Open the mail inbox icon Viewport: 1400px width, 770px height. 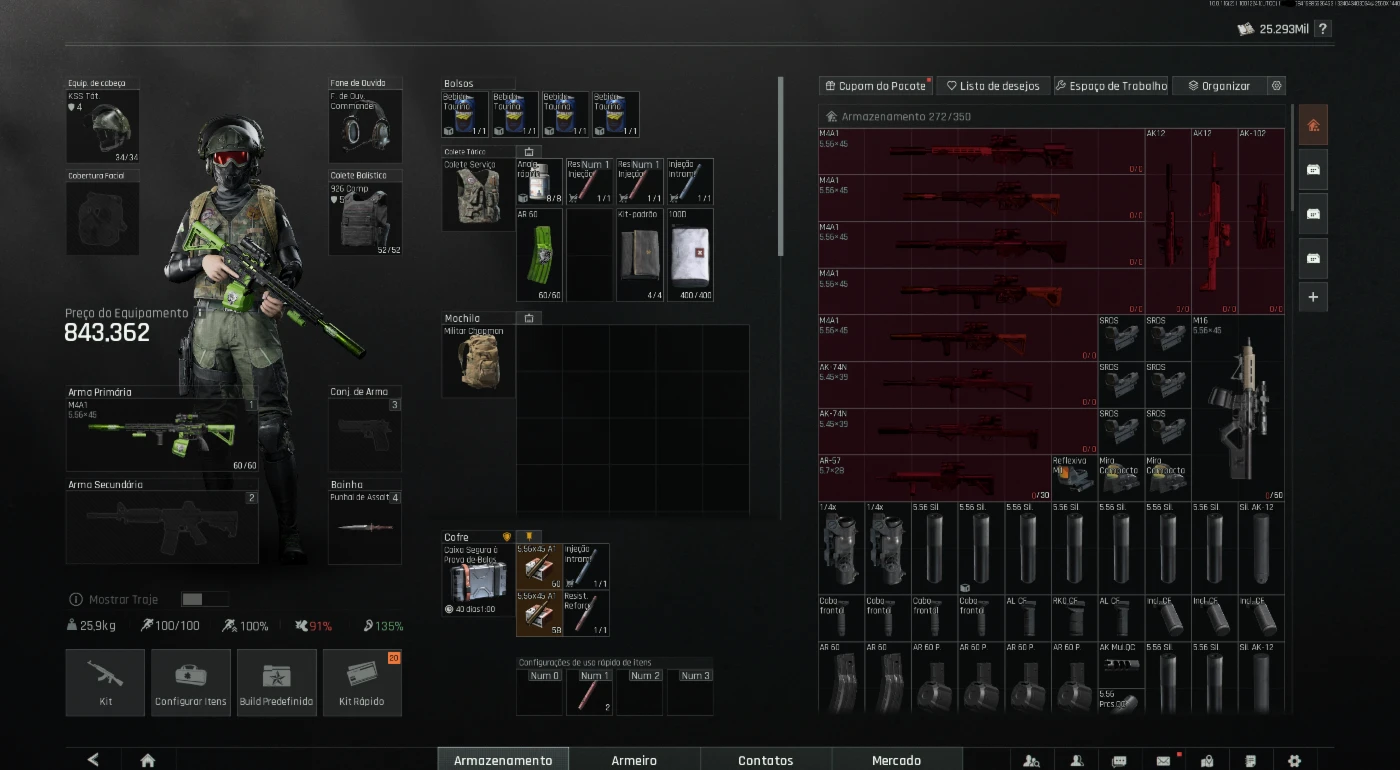[x=1163, y=760]
